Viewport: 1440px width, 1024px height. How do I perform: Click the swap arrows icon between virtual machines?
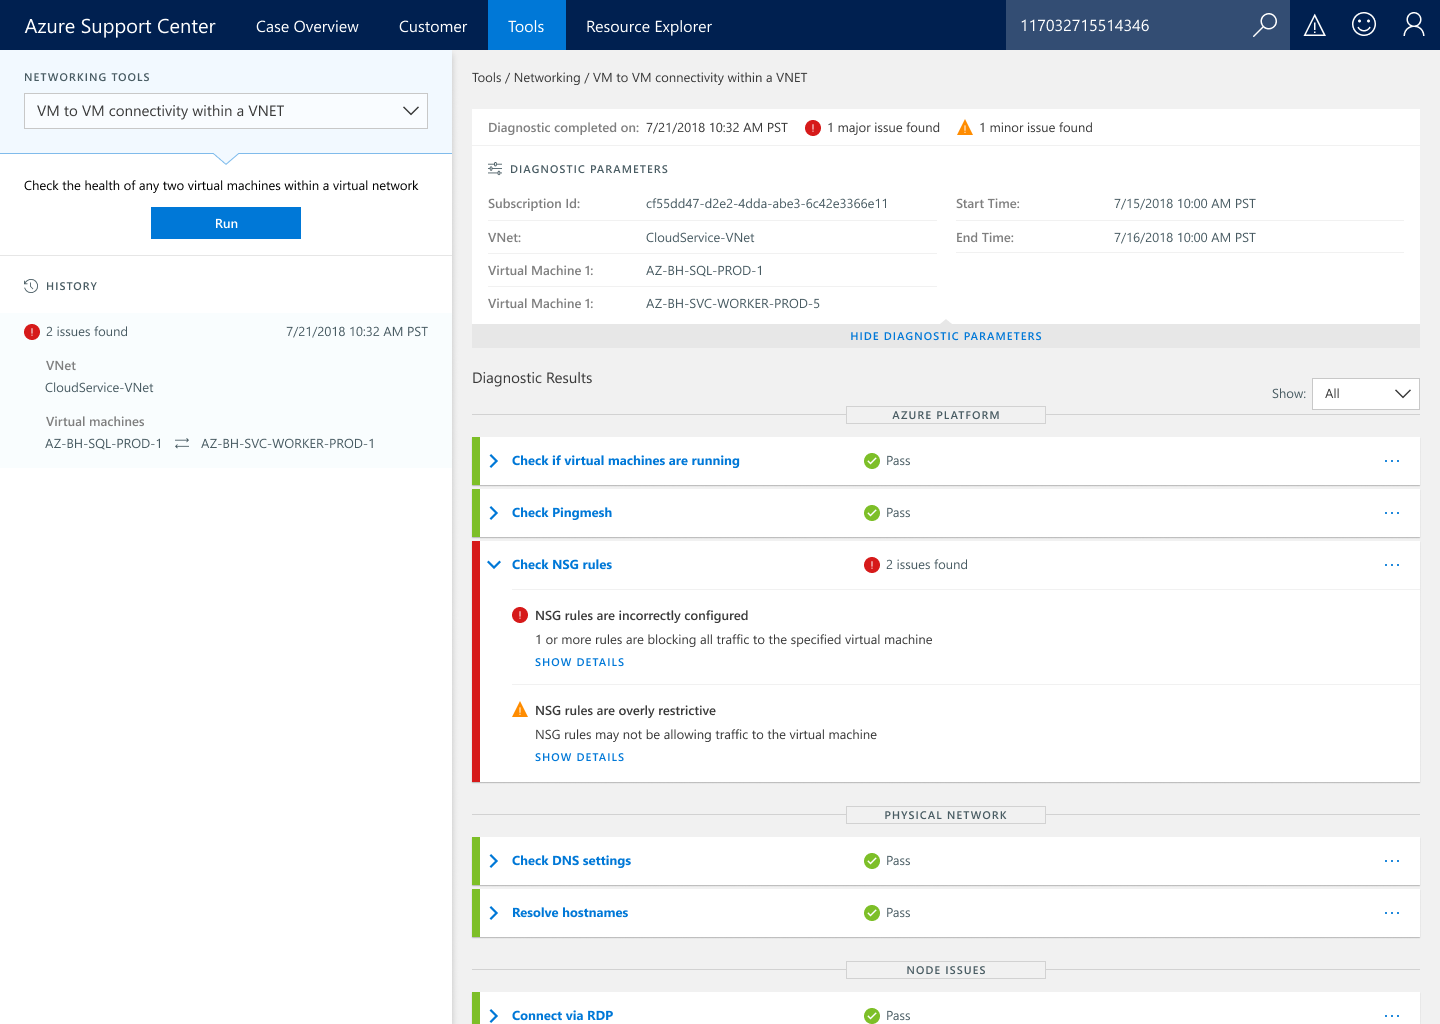tap(182, 444)
